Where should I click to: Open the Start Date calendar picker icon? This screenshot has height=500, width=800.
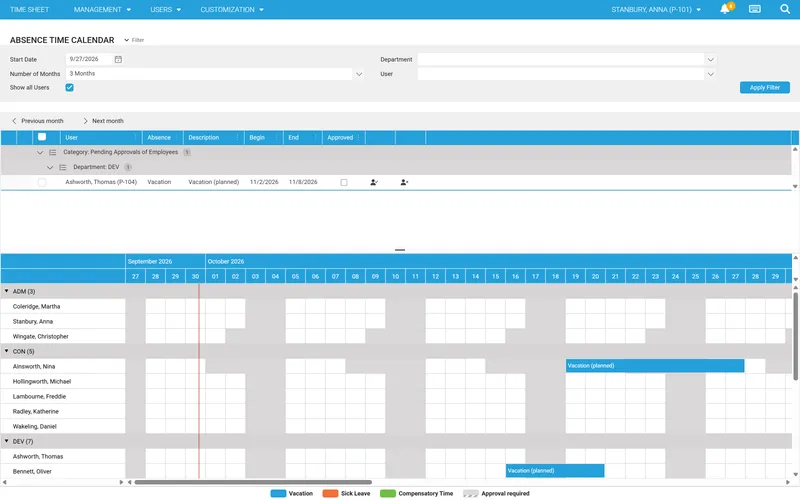click(x=118, y=59)
